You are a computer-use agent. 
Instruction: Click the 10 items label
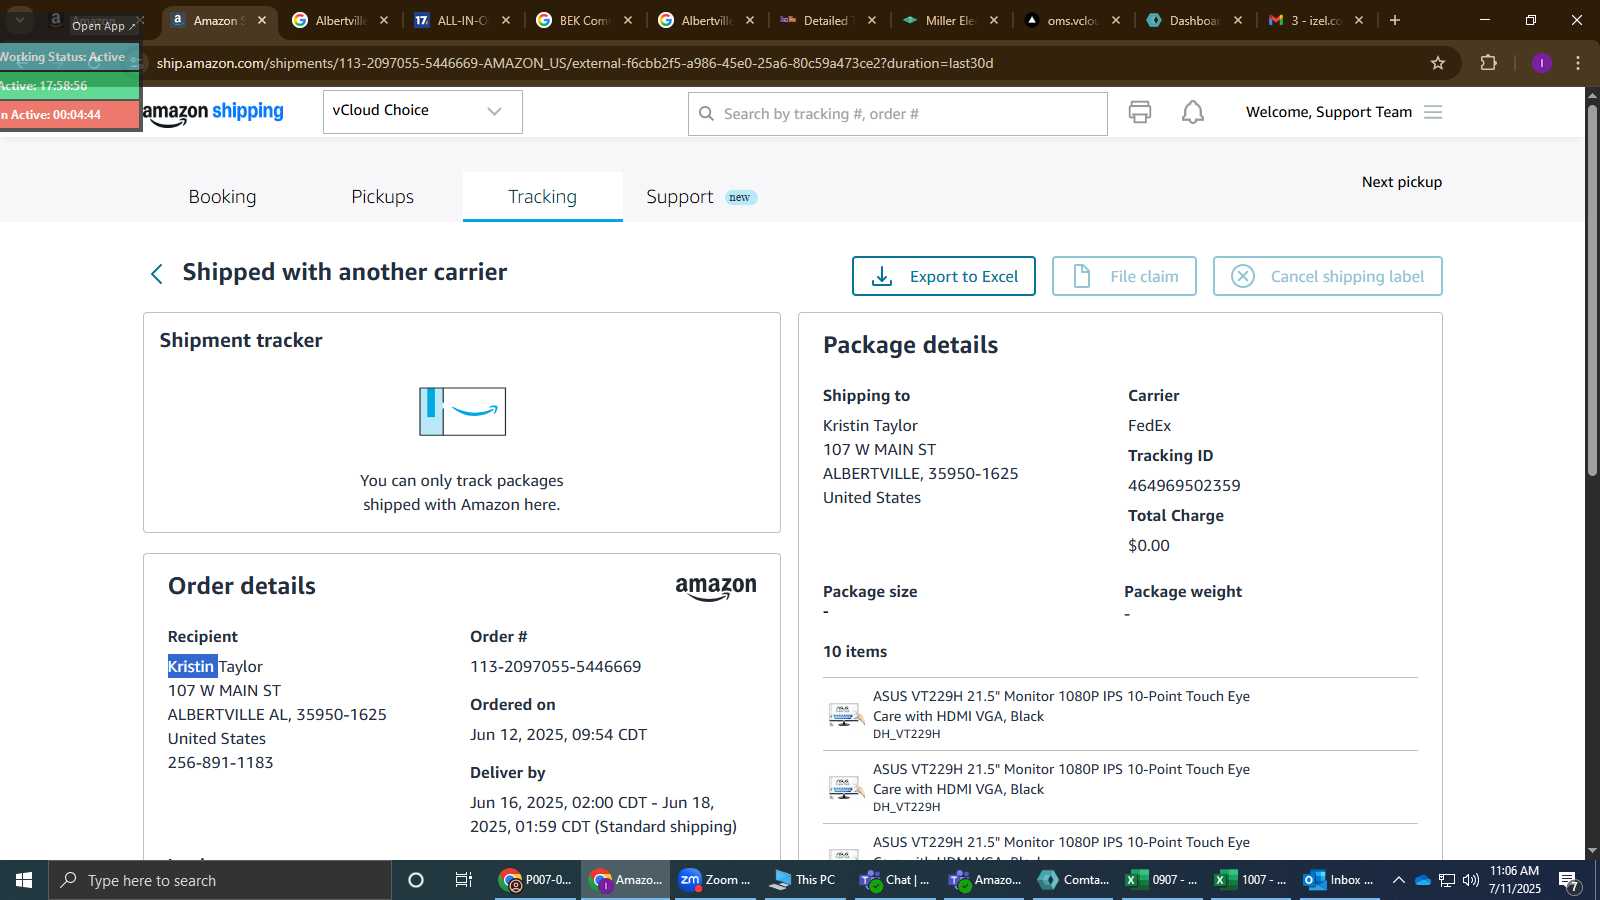coord(855,651)
